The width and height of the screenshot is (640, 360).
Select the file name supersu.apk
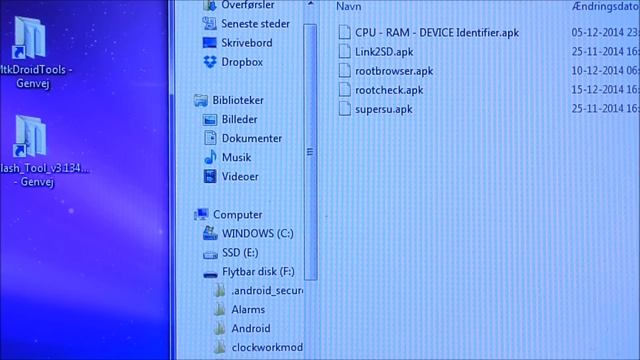pyautogui.click(x=384, y=109)
